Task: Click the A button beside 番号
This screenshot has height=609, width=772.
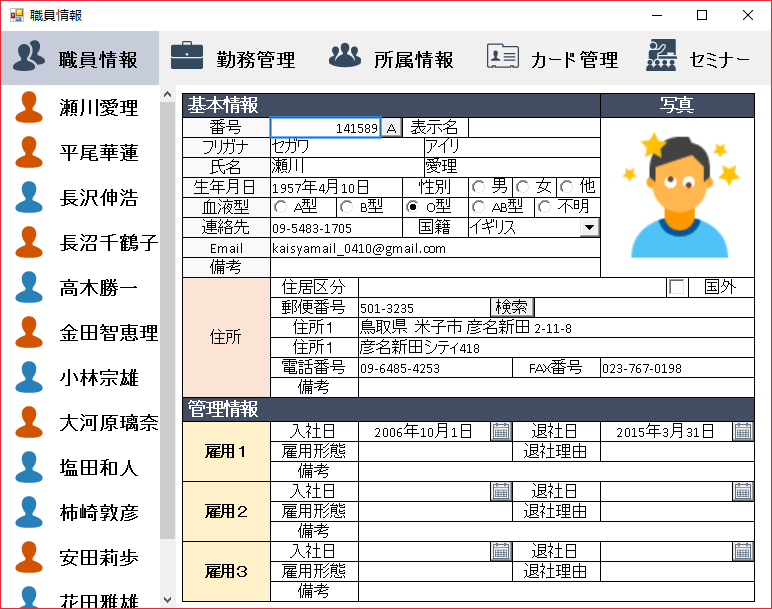Action: point(391,128)
